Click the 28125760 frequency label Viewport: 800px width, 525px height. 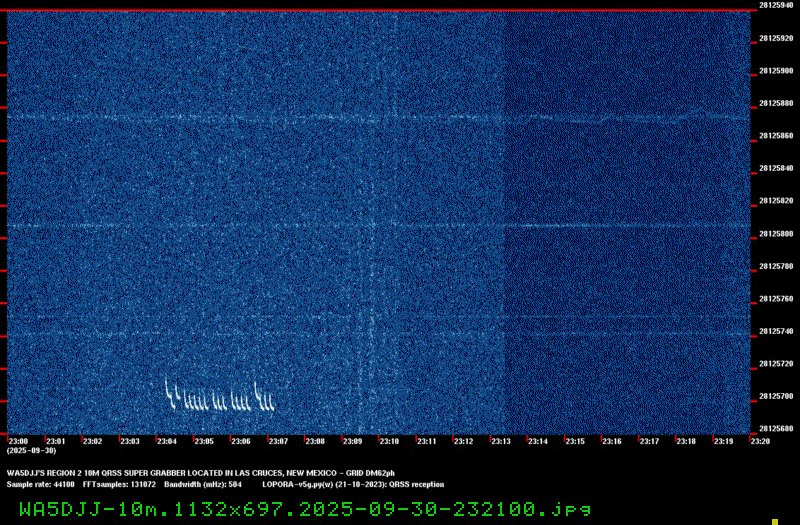(776, 299)
